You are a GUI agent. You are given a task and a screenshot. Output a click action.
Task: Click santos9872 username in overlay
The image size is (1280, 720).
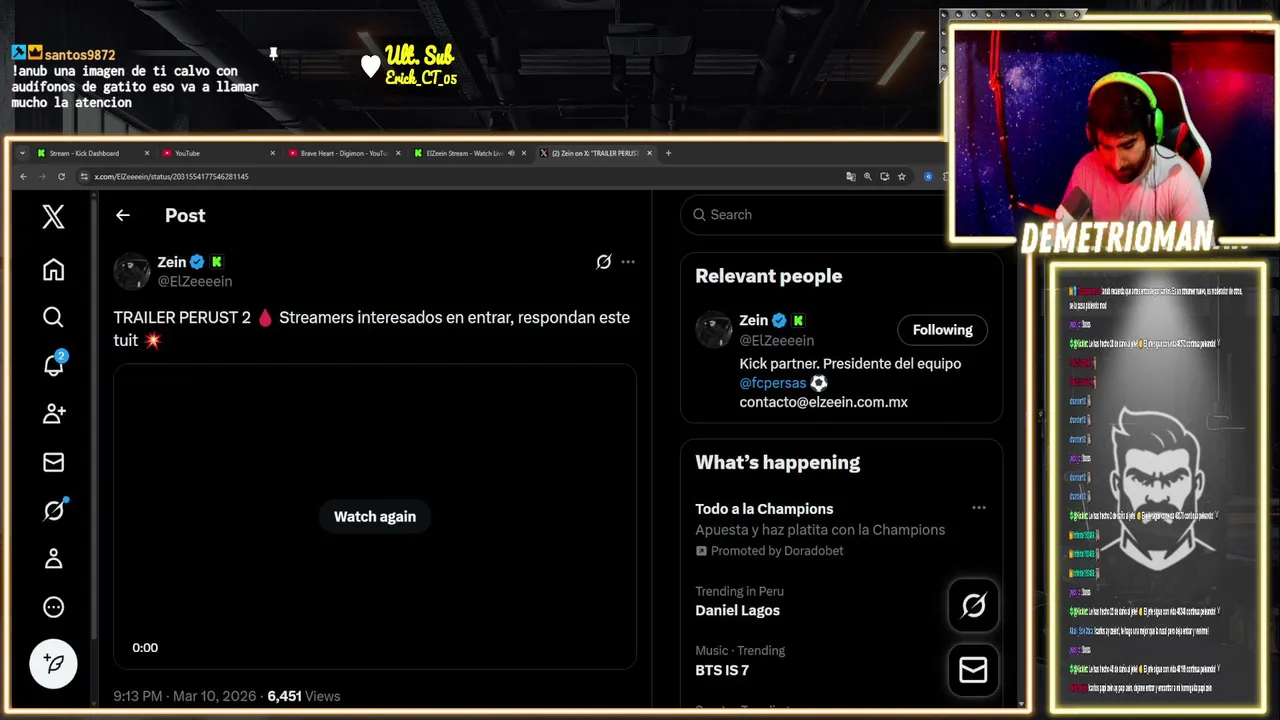tap(80, 55)
